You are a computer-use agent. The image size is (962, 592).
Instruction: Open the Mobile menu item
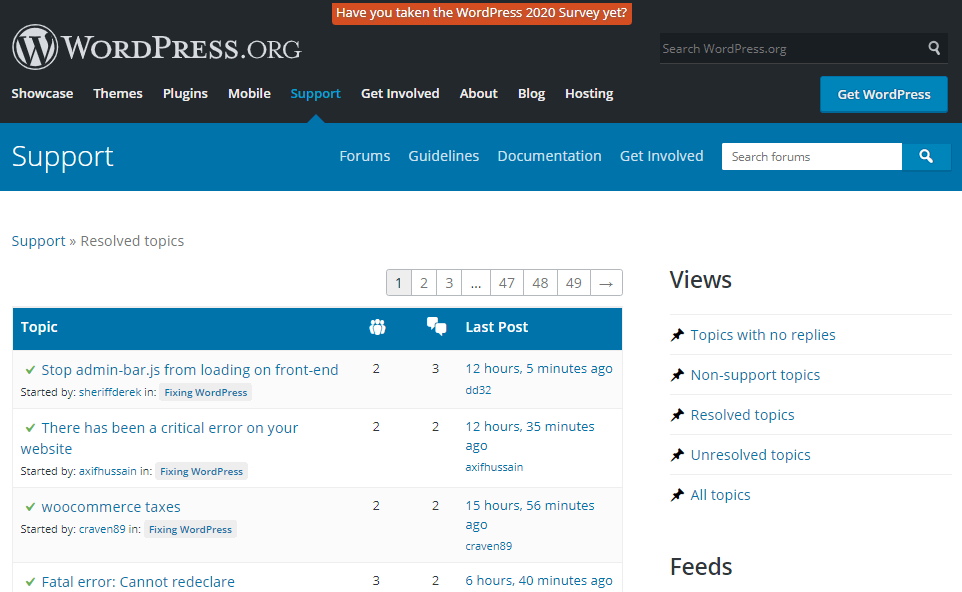(249, 94)
